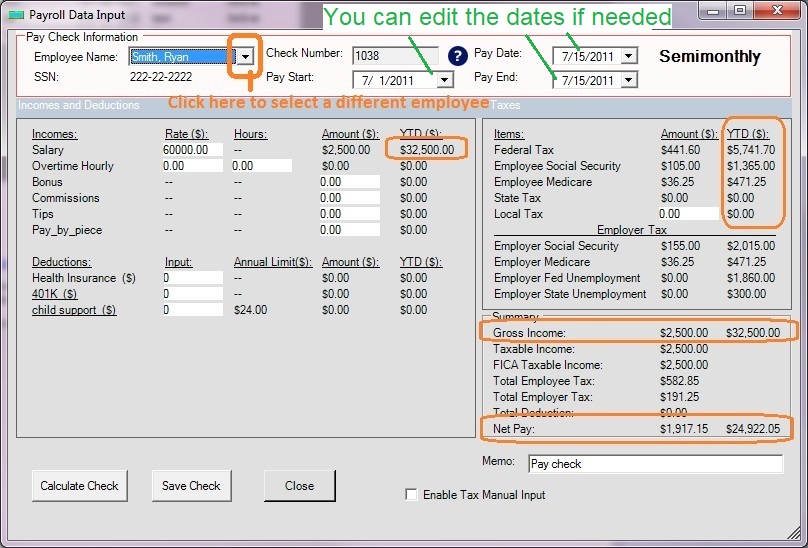Select the Overtime Hourly rate field
Screen dimensions: 808x548
tap(192, 166)
